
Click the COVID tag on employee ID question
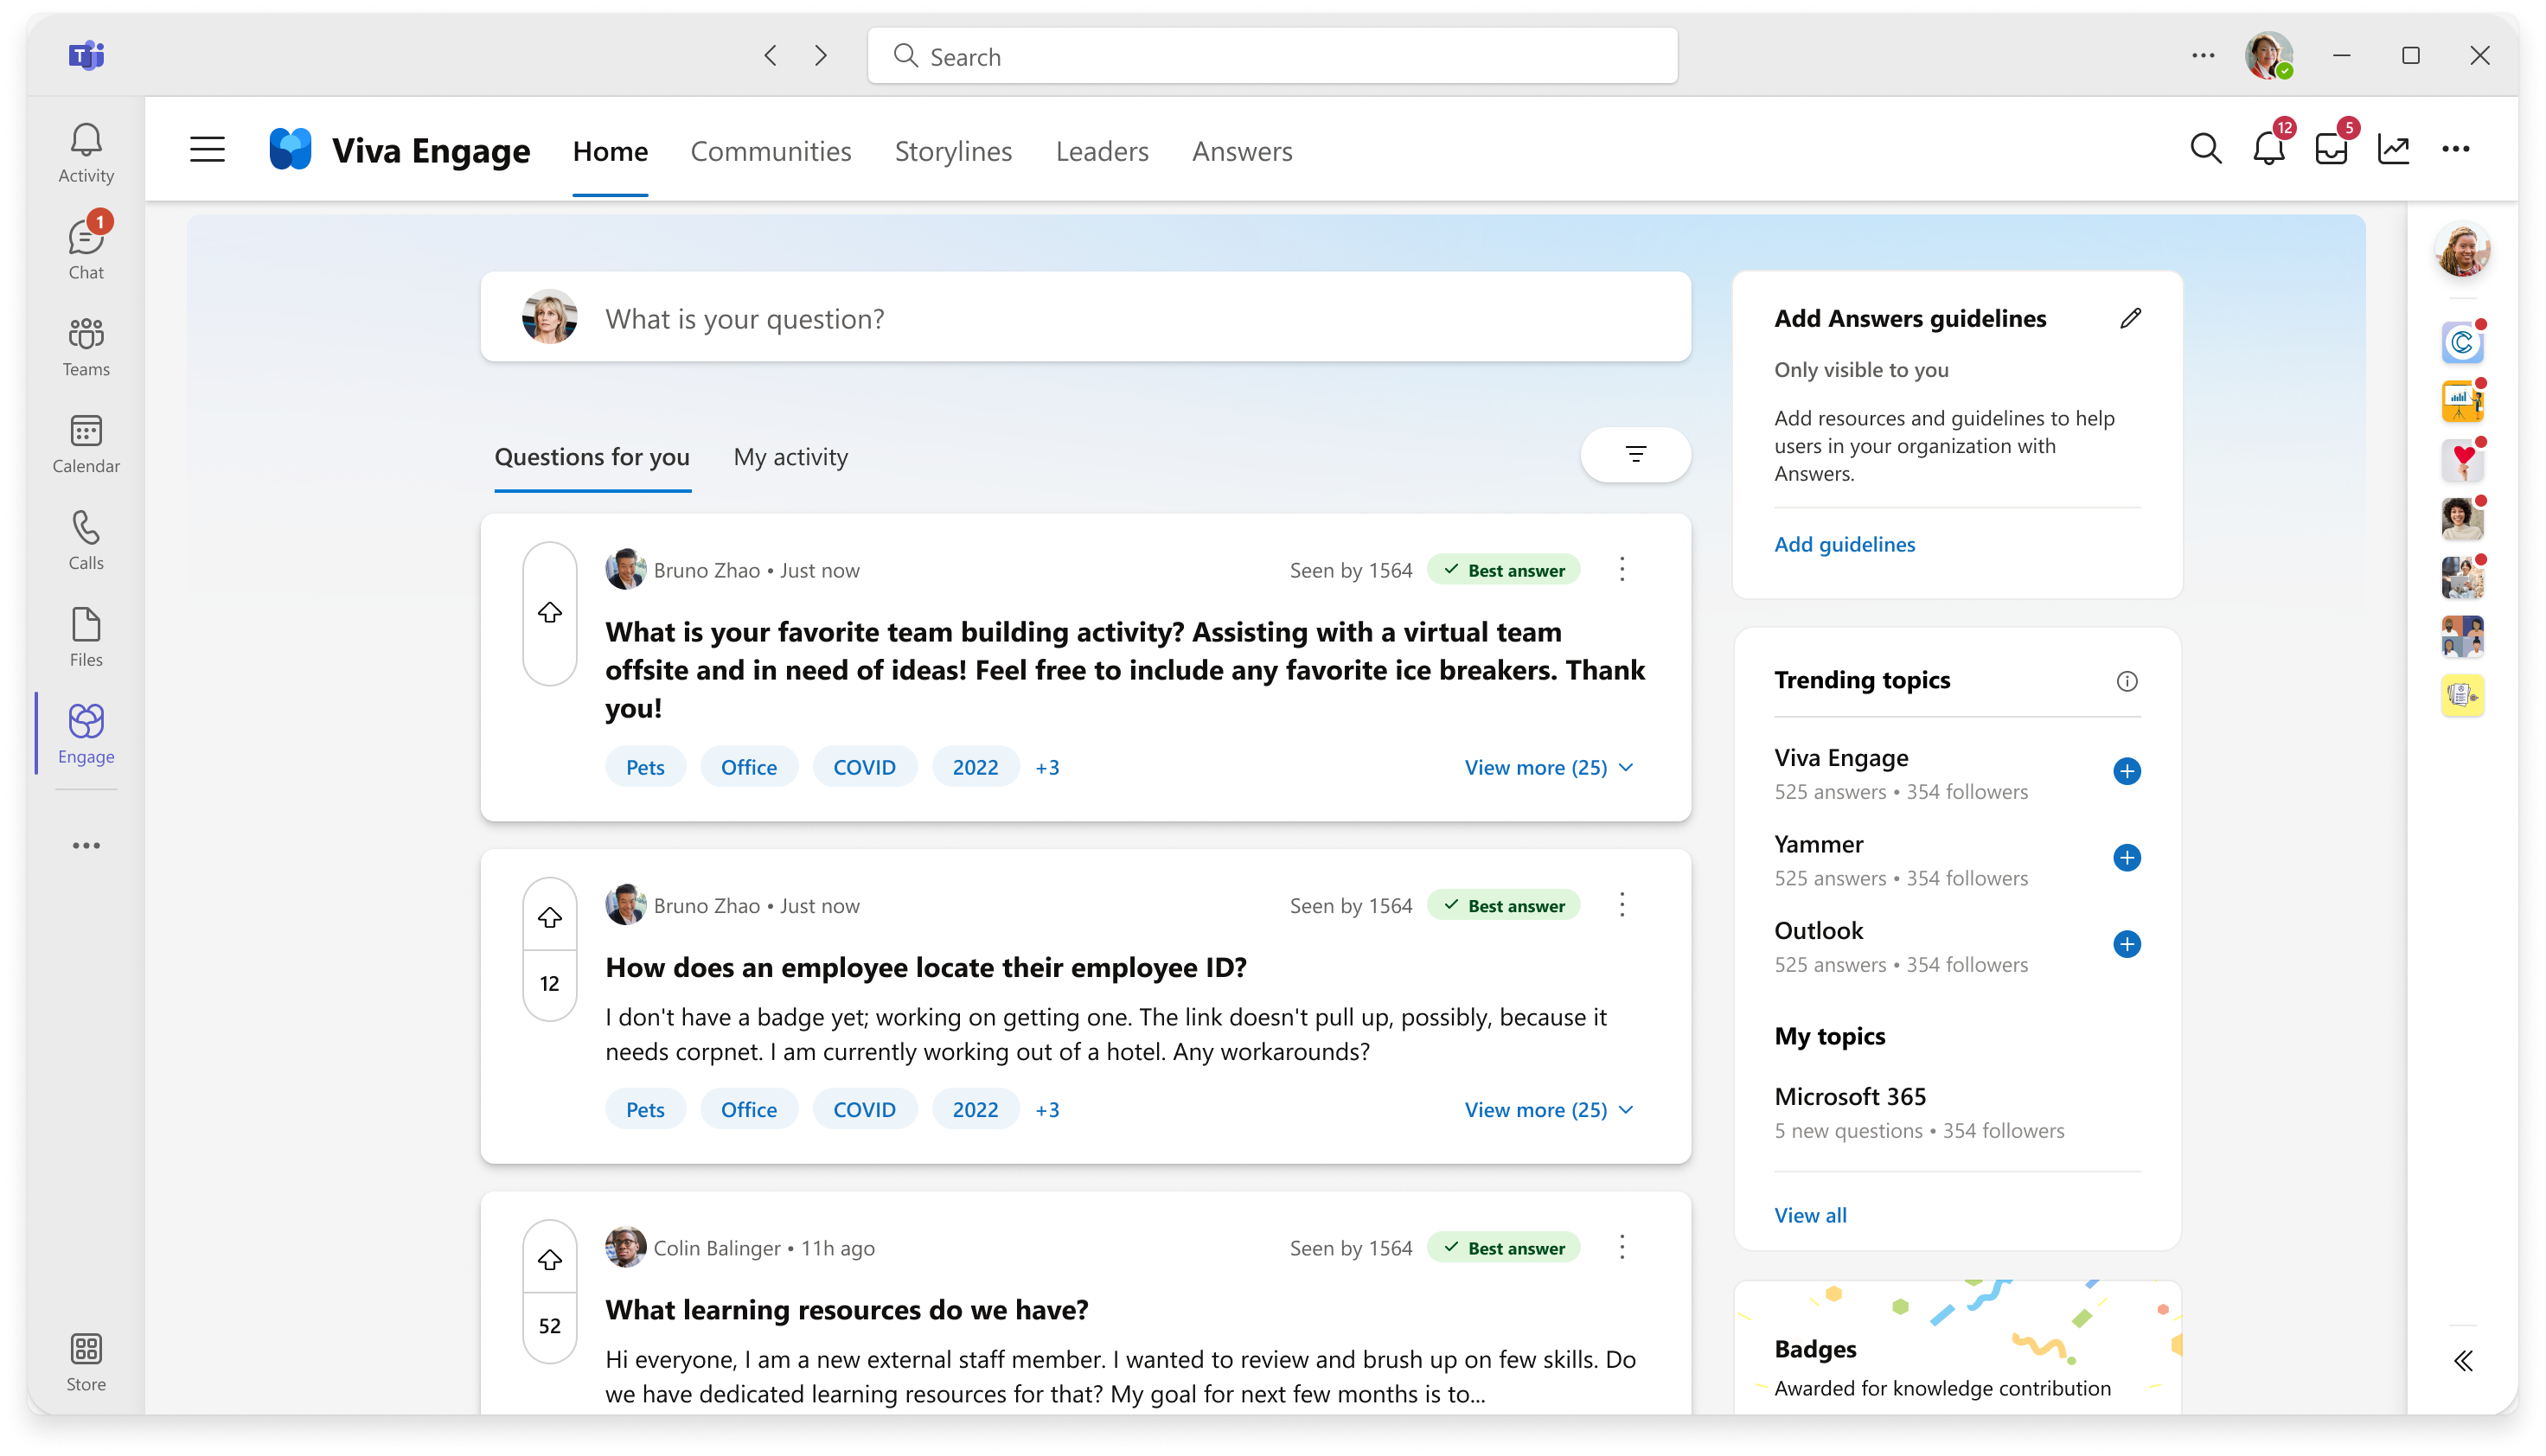864,1110
